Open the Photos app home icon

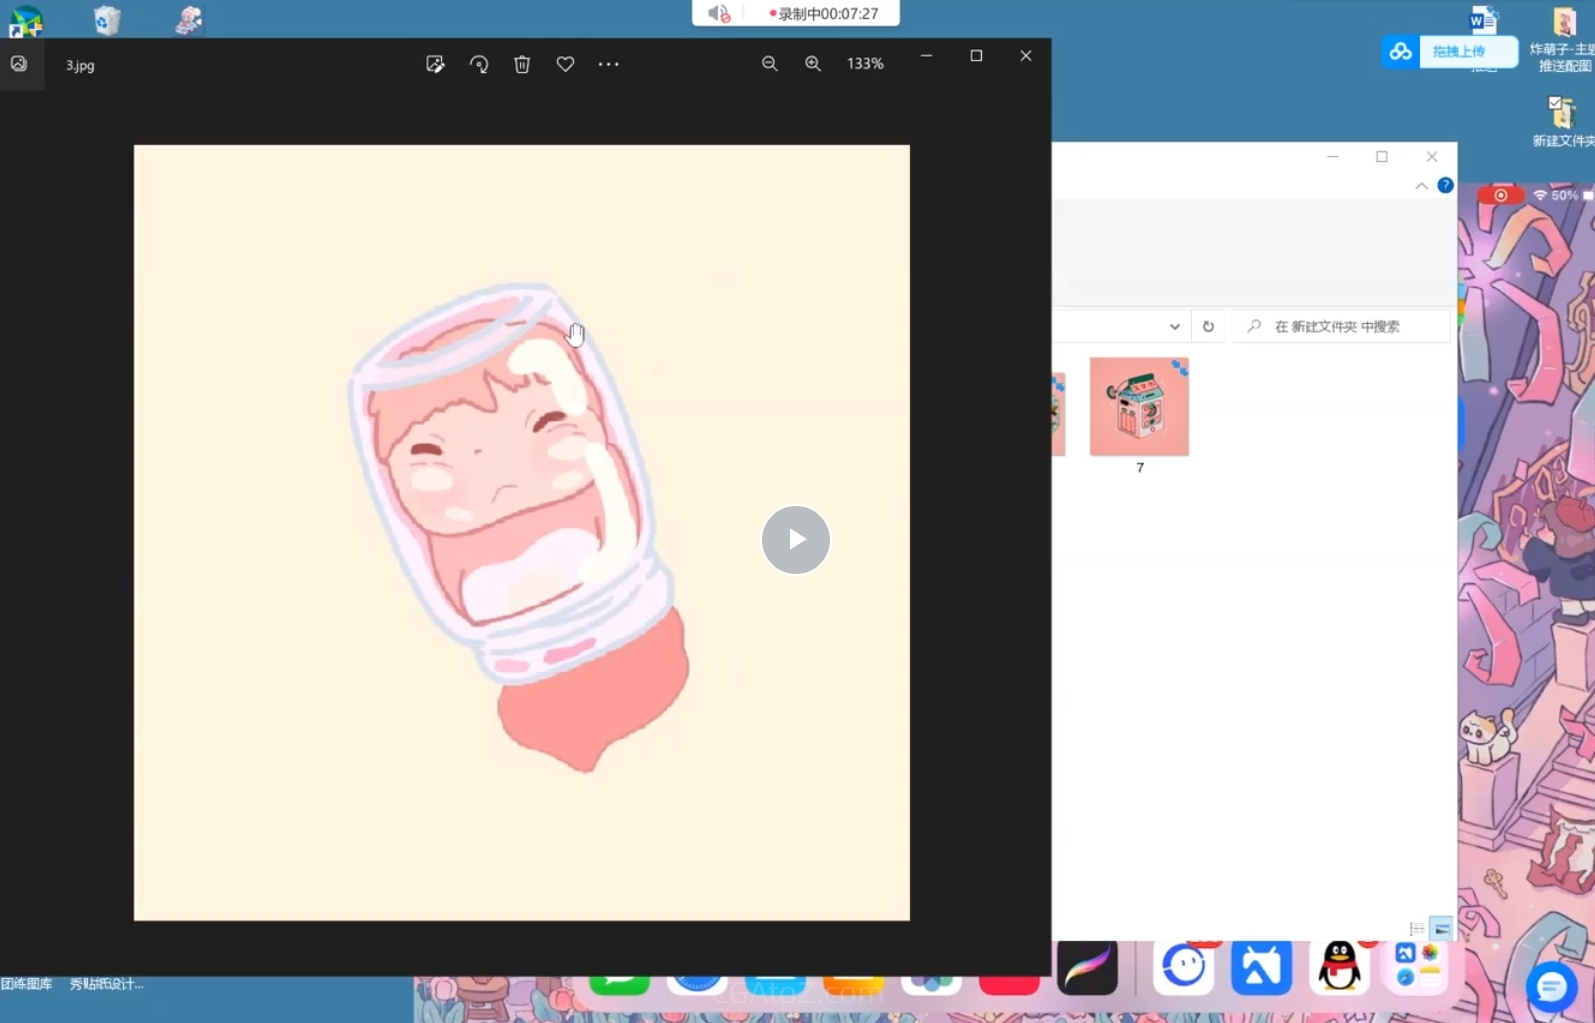(19, 64)
